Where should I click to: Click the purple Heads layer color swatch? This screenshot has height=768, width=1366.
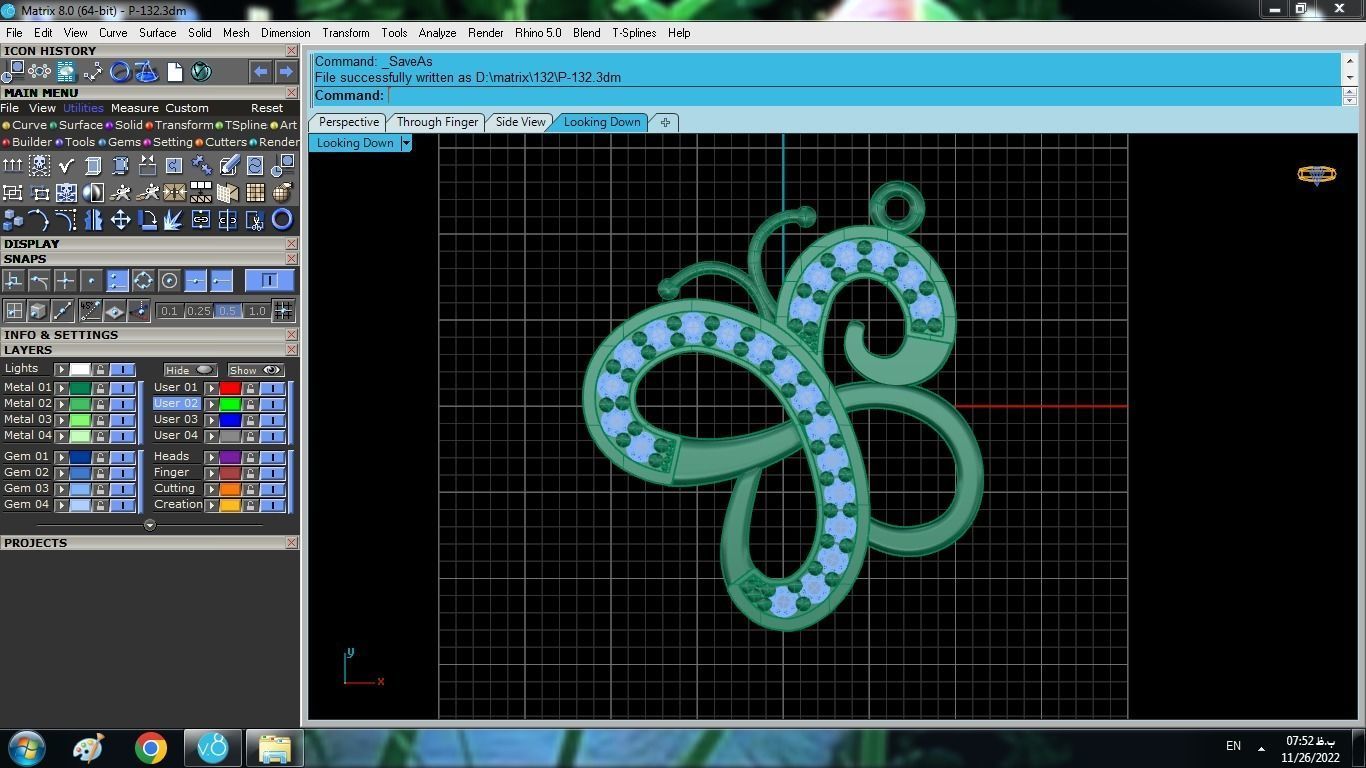[x=230, y=457]
